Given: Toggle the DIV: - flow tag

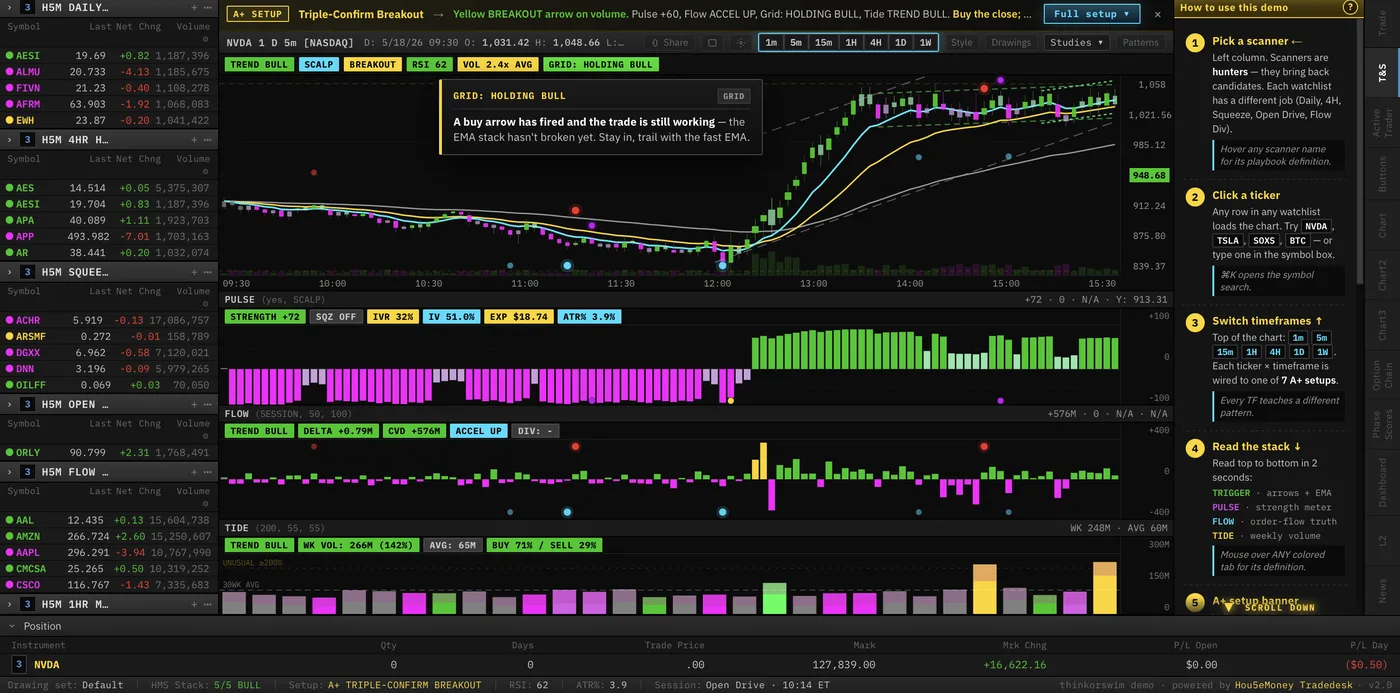Looking at the screenshot, I should (x=537, y=431).
